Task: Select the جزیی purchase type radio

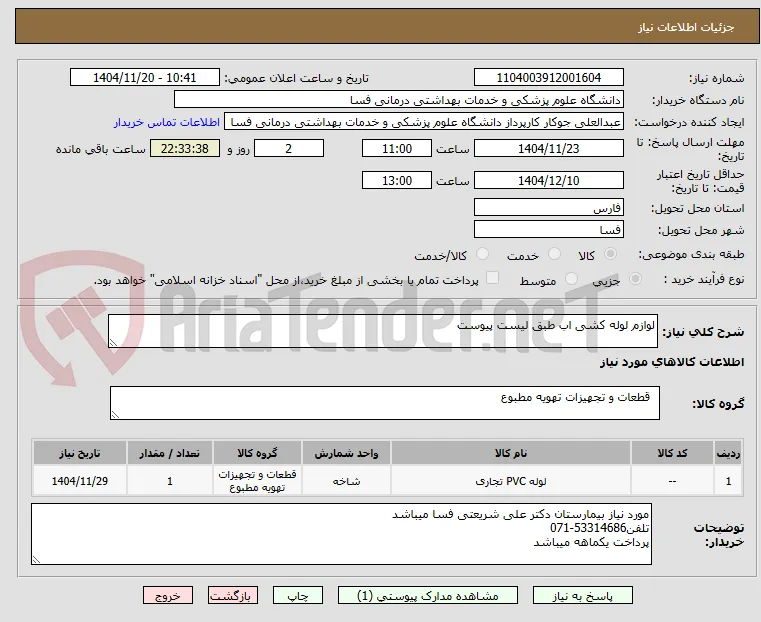Action: (635, 279)
